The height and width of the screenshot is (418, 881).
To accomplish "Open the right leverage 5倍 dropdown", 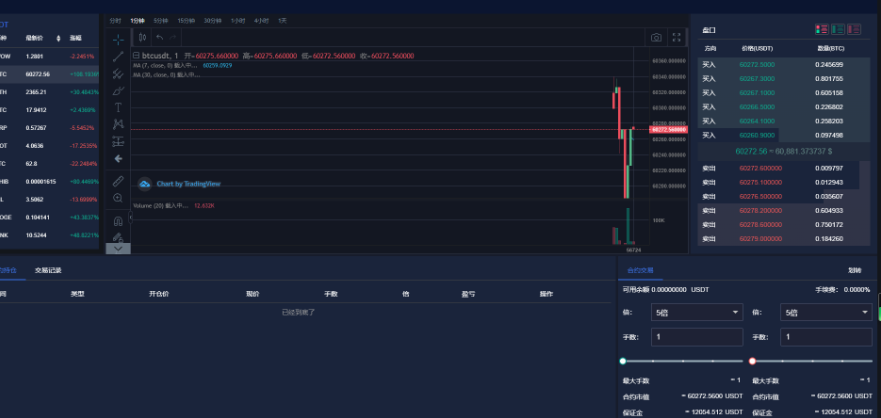I will pyautogui.click(x=827, y=313).
